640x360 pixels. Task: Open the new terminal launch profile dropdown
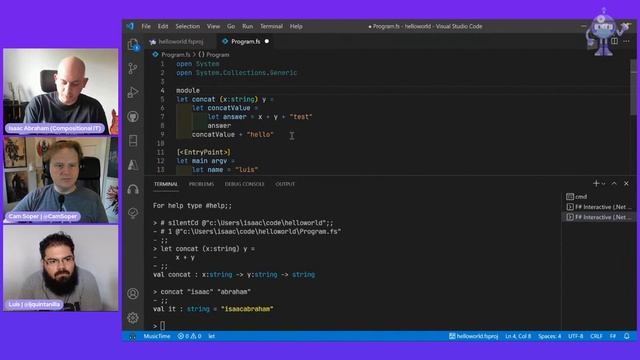click(604, 184)
